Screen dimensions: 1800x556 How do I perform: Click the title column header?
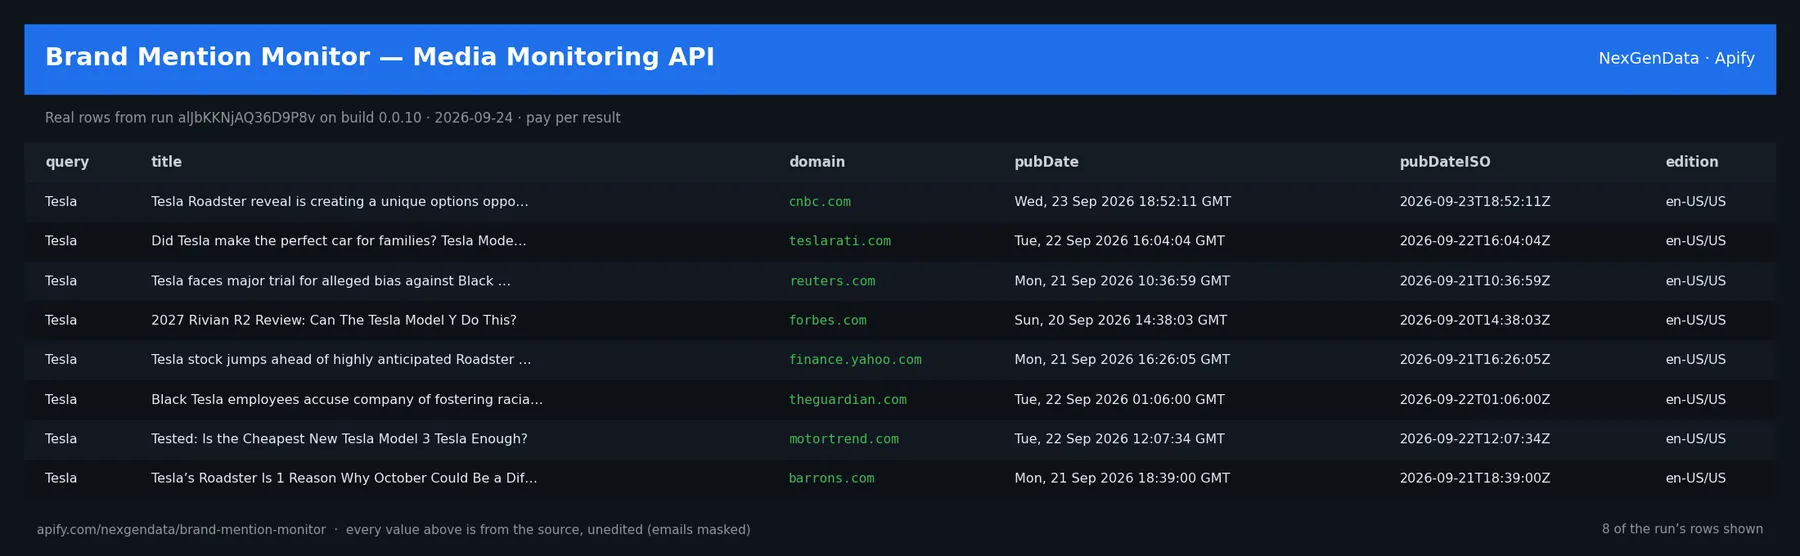[x=166, y=162]
